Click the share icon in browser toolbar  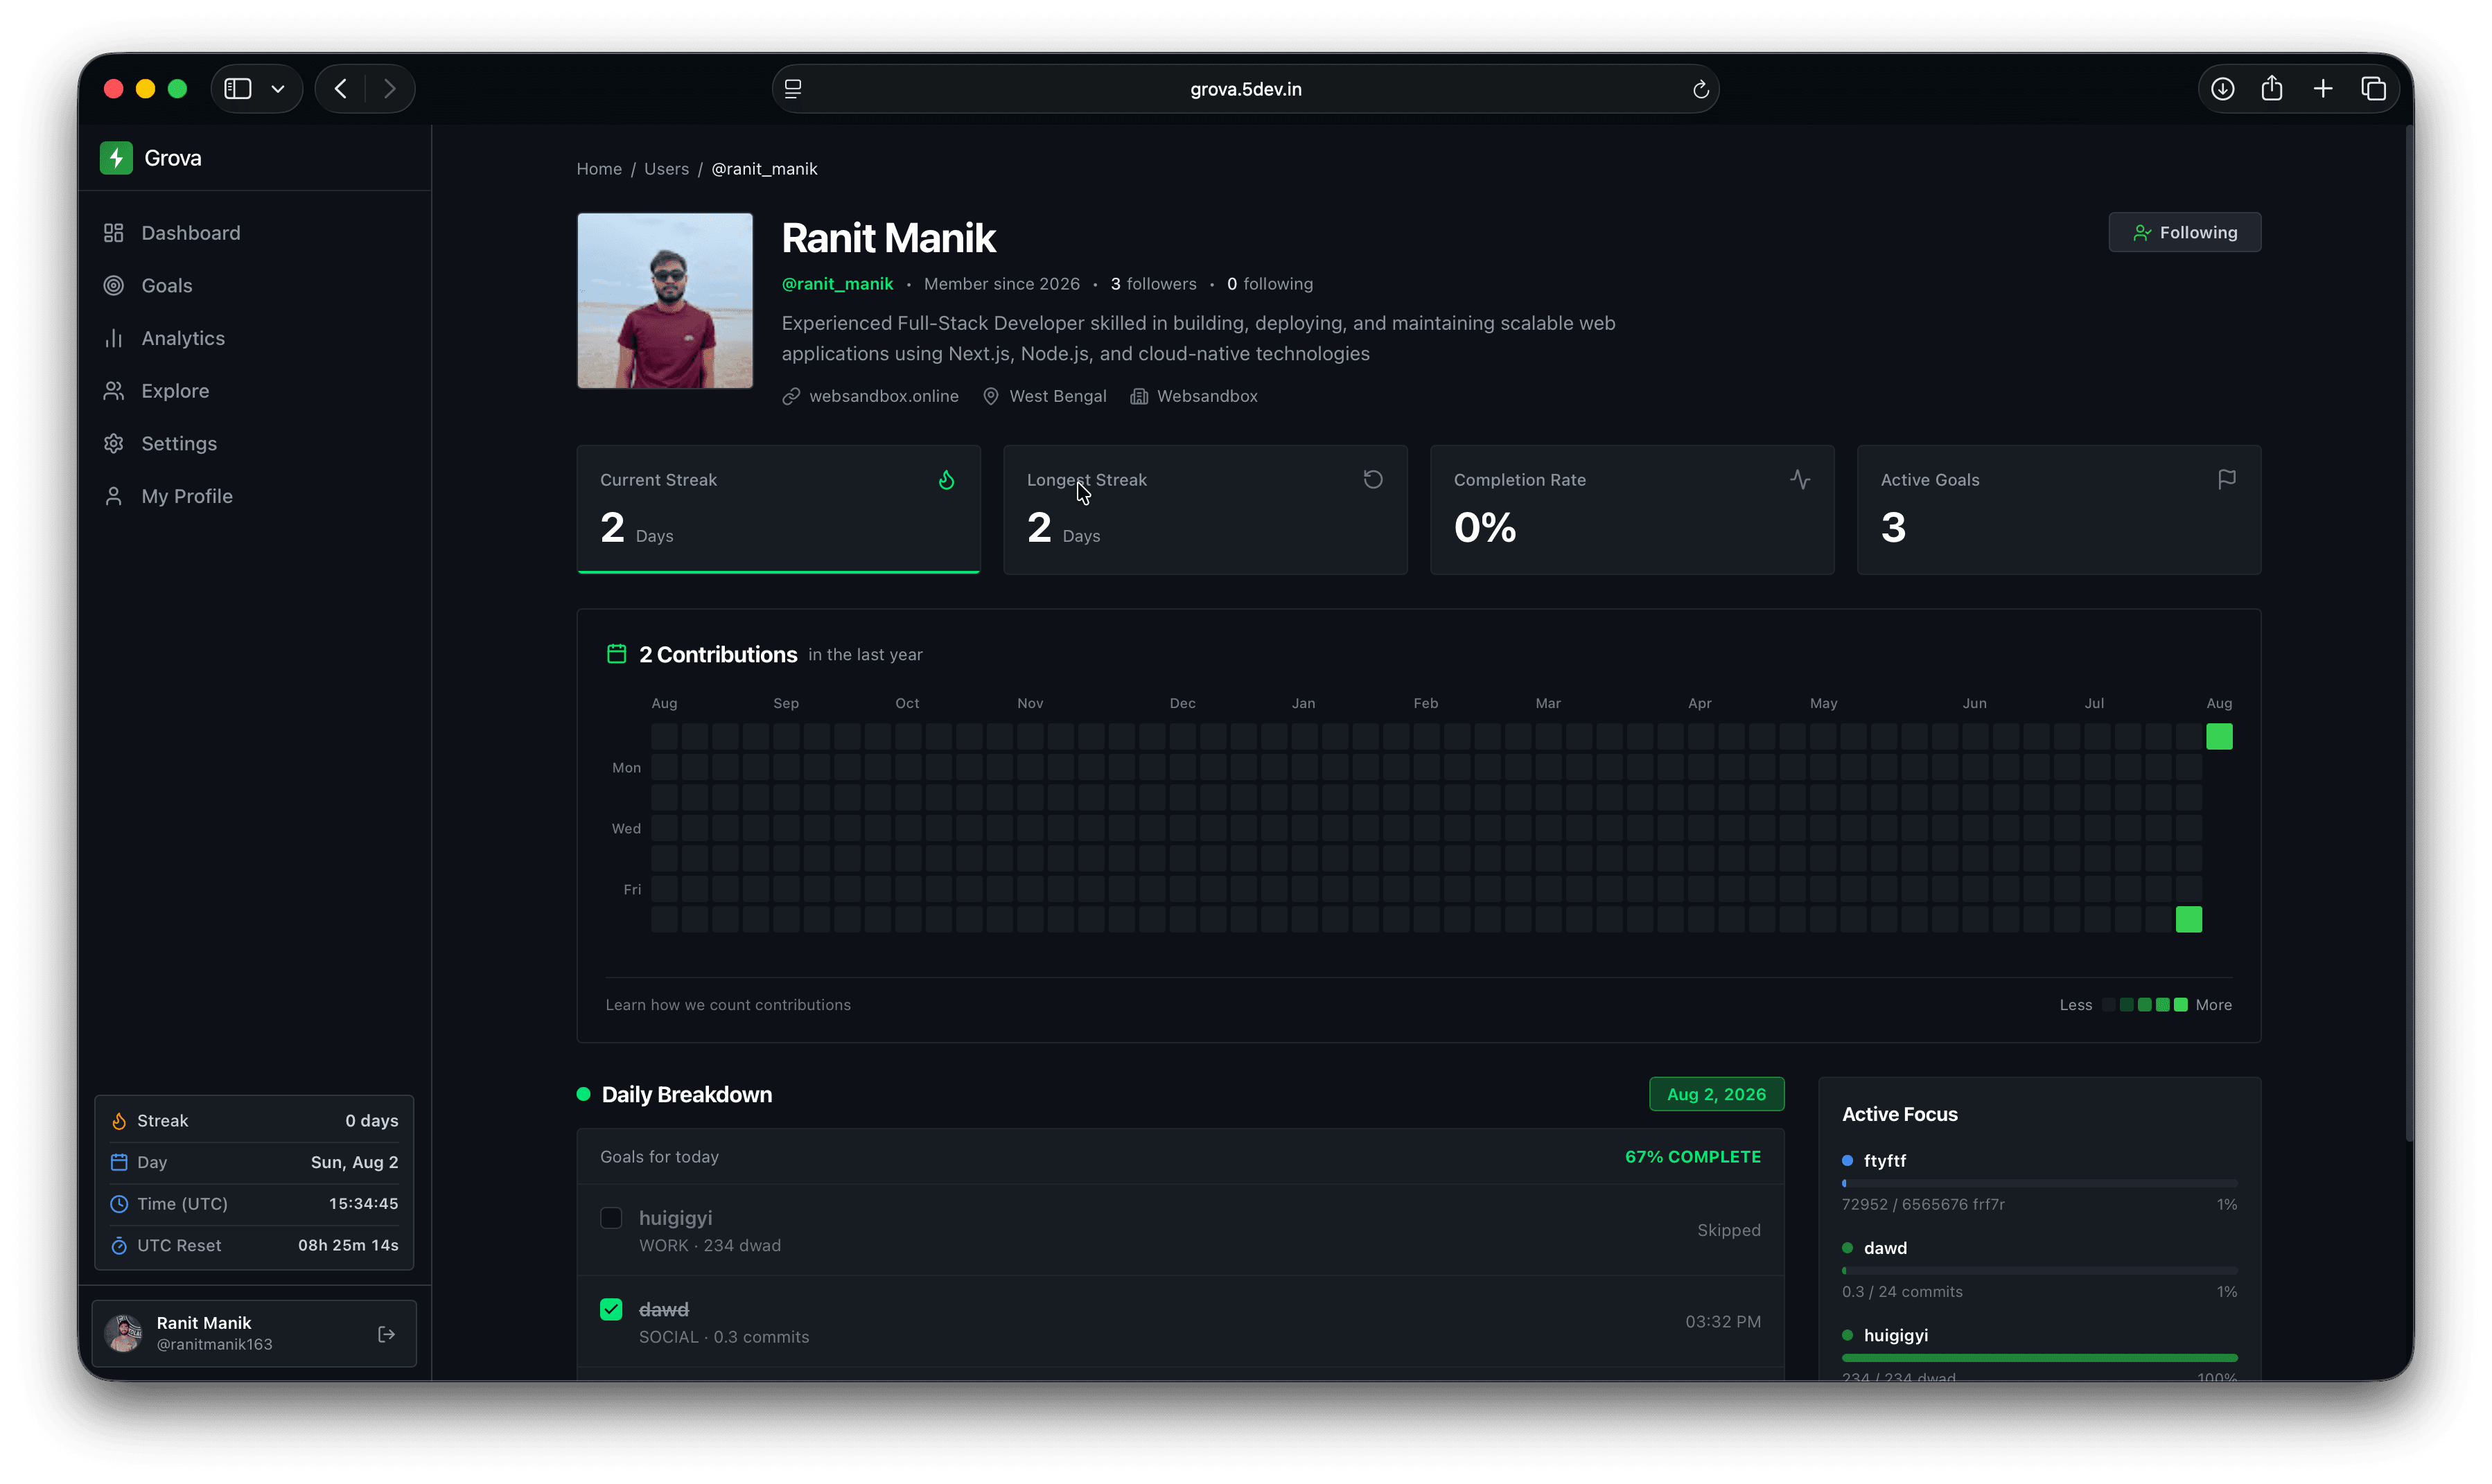click(x=2272, y=89)
